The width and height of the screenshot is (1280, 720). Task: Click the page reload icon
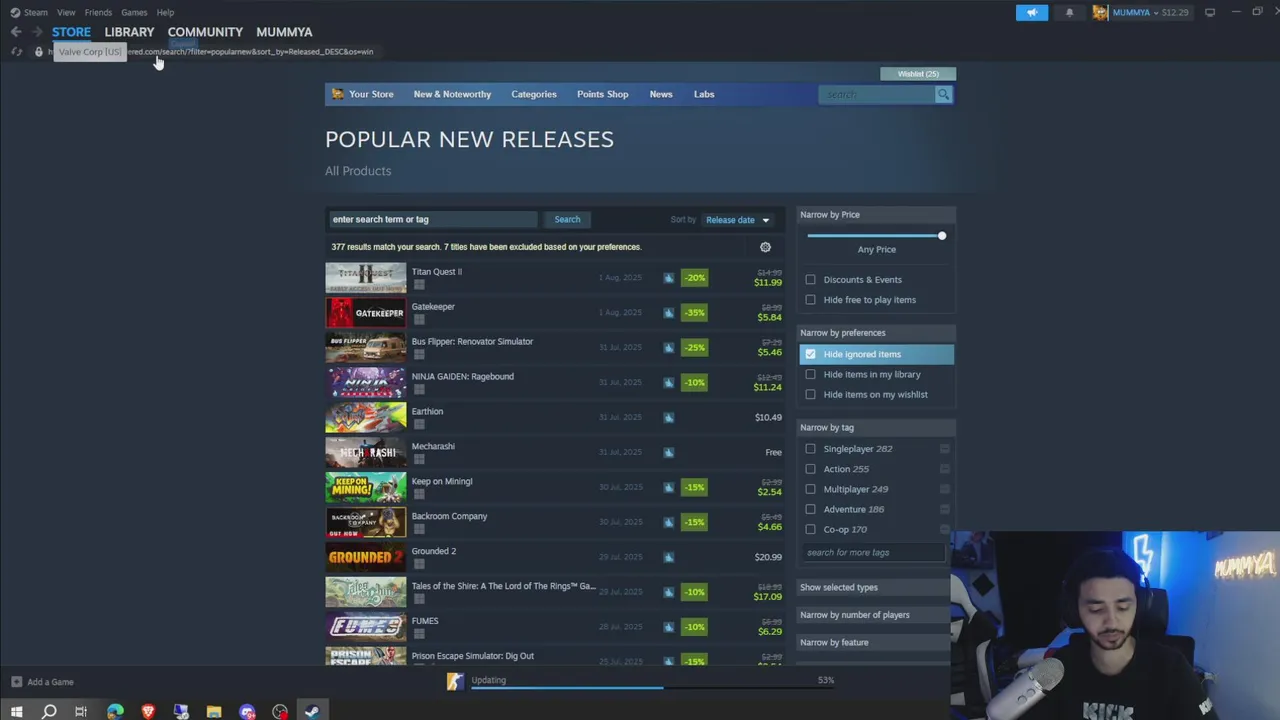click(x=16, y=52)
